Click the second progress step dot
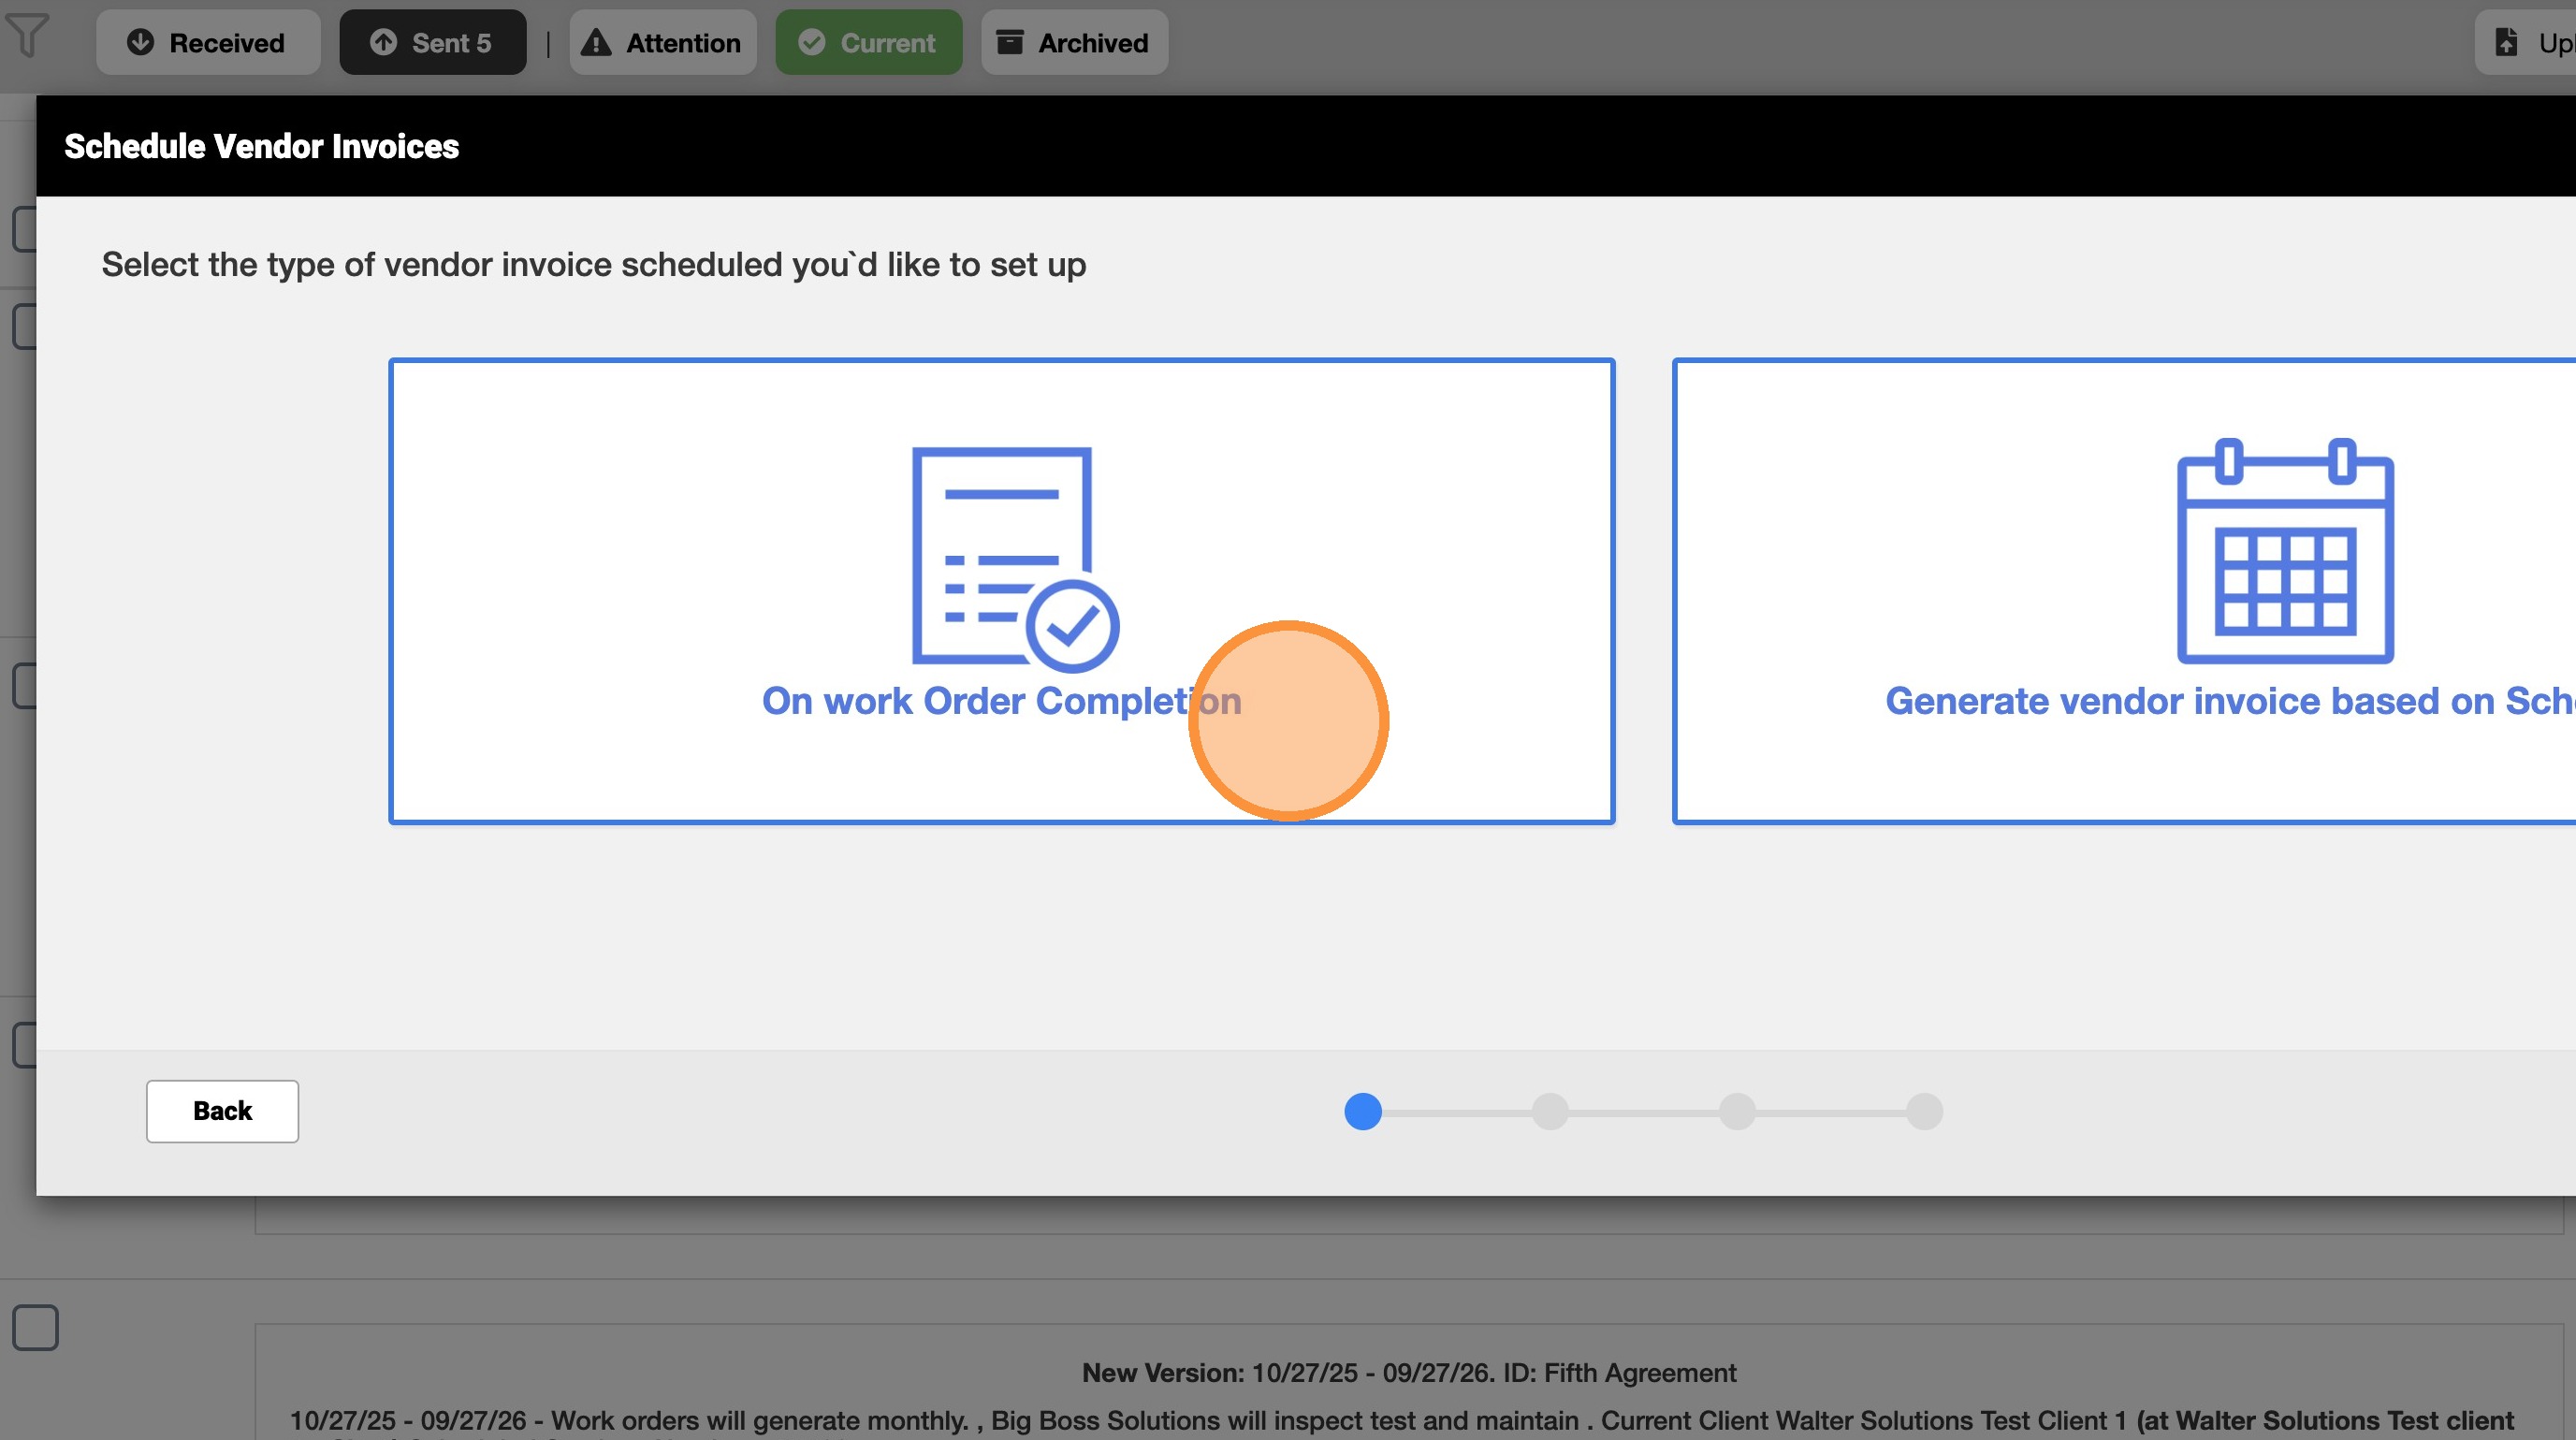This screenshot has height=1440, width=2576. click(x=1550, y=1111)
